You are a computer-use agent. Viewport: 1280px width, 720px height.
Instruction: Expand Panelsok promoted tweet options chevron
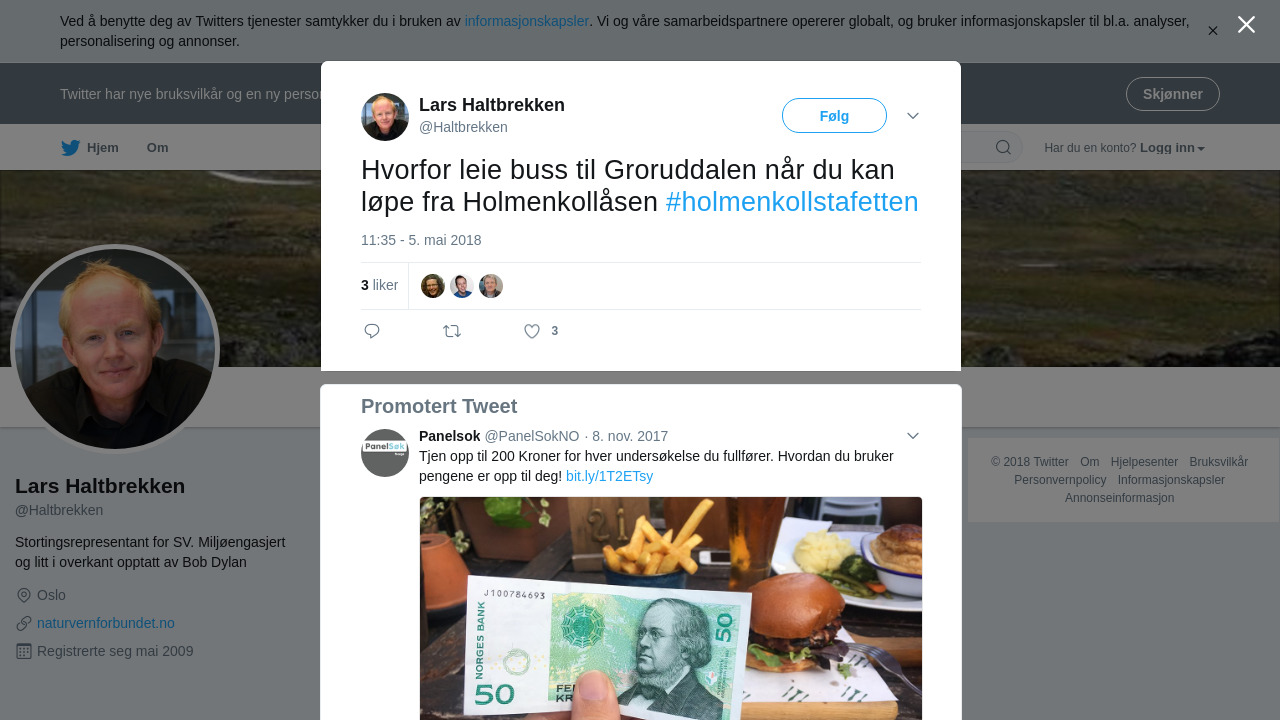pyautogui.click(x=913, y=436)
